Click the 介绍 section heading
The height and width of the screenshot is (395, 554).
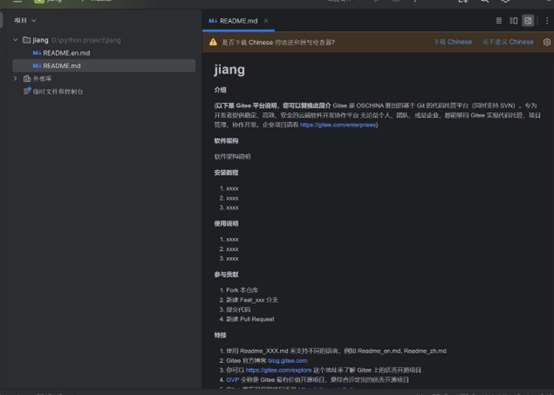pyautogui.click(x=220, y=90)
